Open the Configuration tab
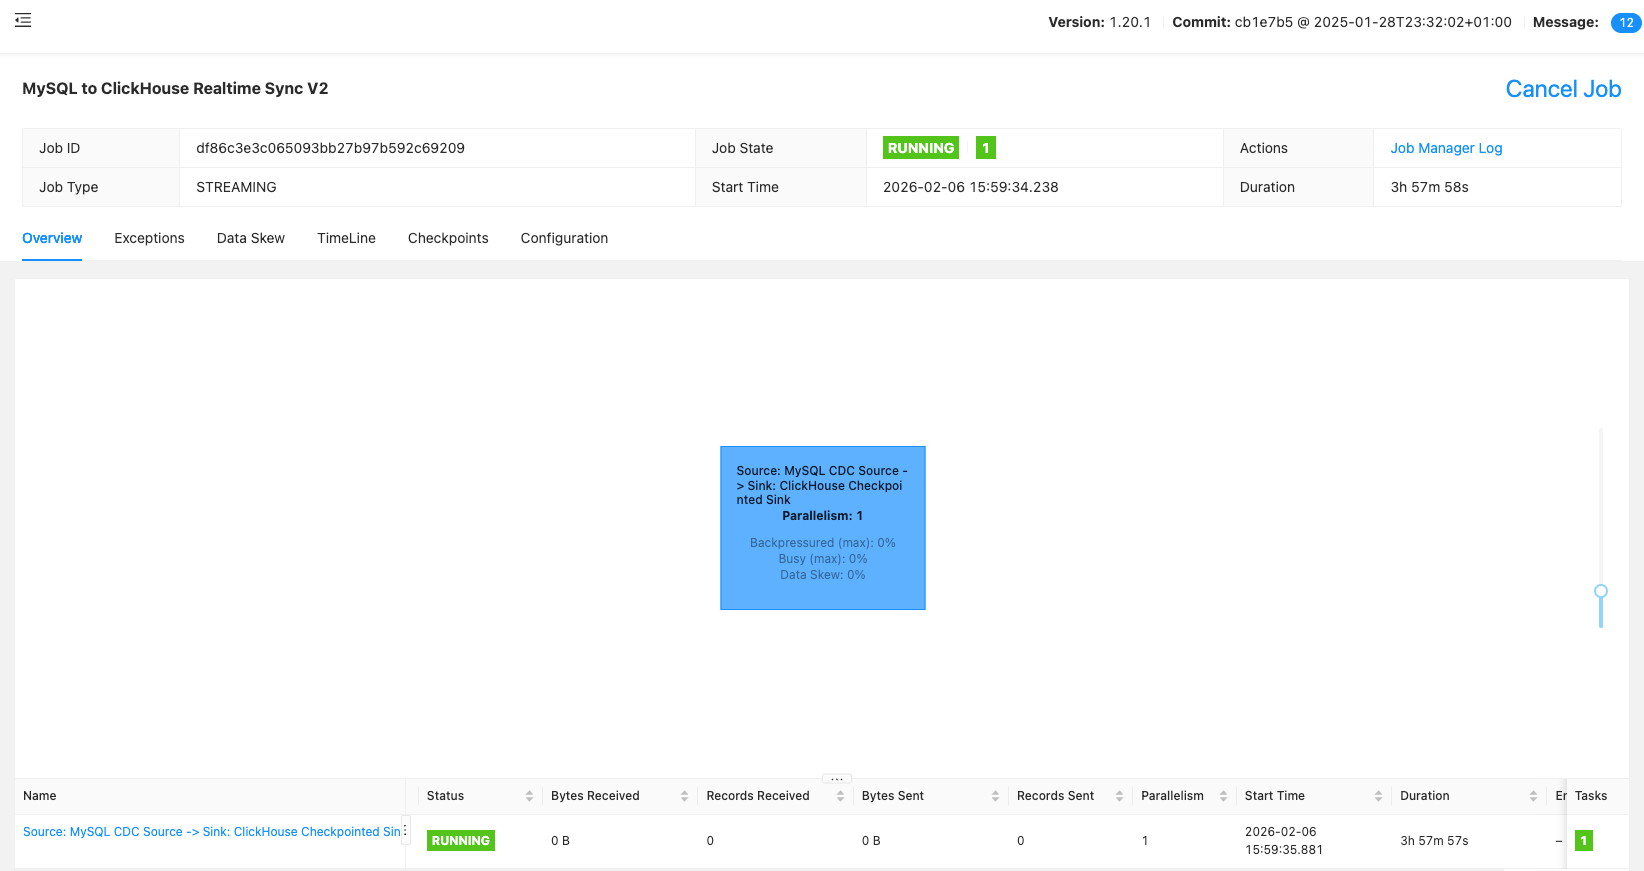The width and height of the screenshot is (1644, 871). 564,238
